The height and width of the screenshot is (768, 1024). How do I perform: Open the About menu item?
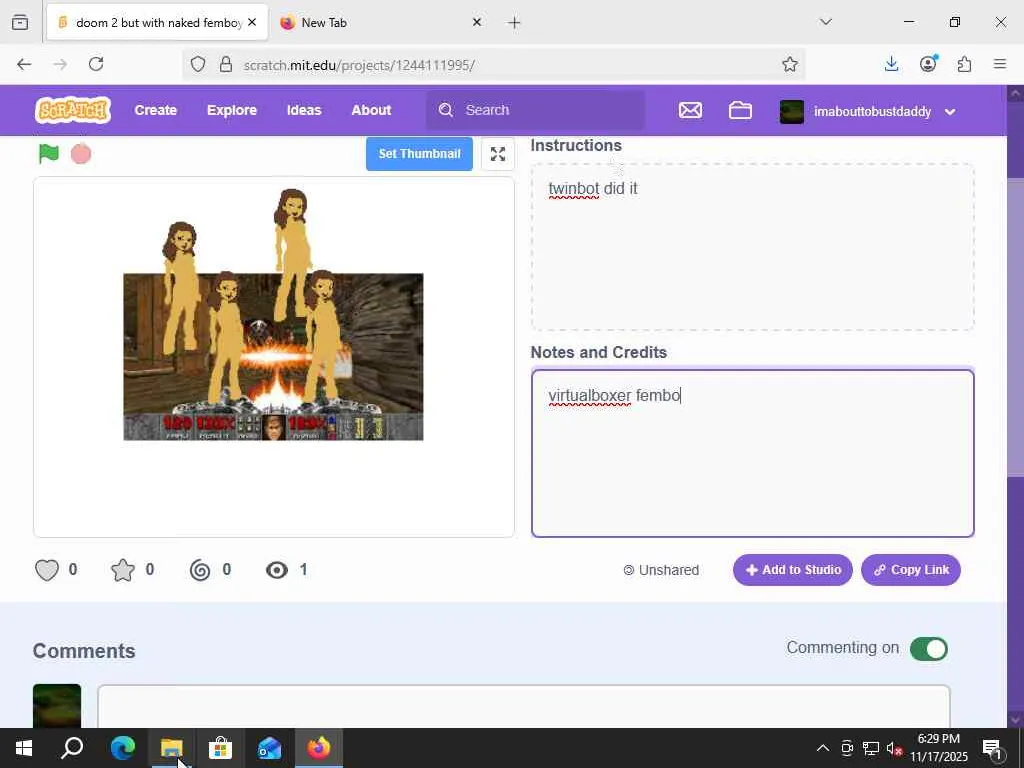pyautogui.click(x=371, y=110)
